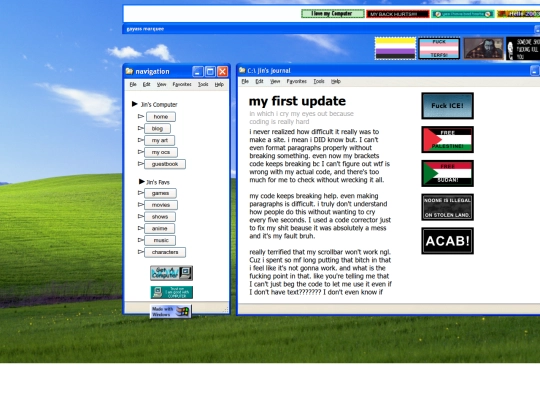Open Edit menu in navigation window
Viewport: 540px width, 405px height.
point(146,84)
